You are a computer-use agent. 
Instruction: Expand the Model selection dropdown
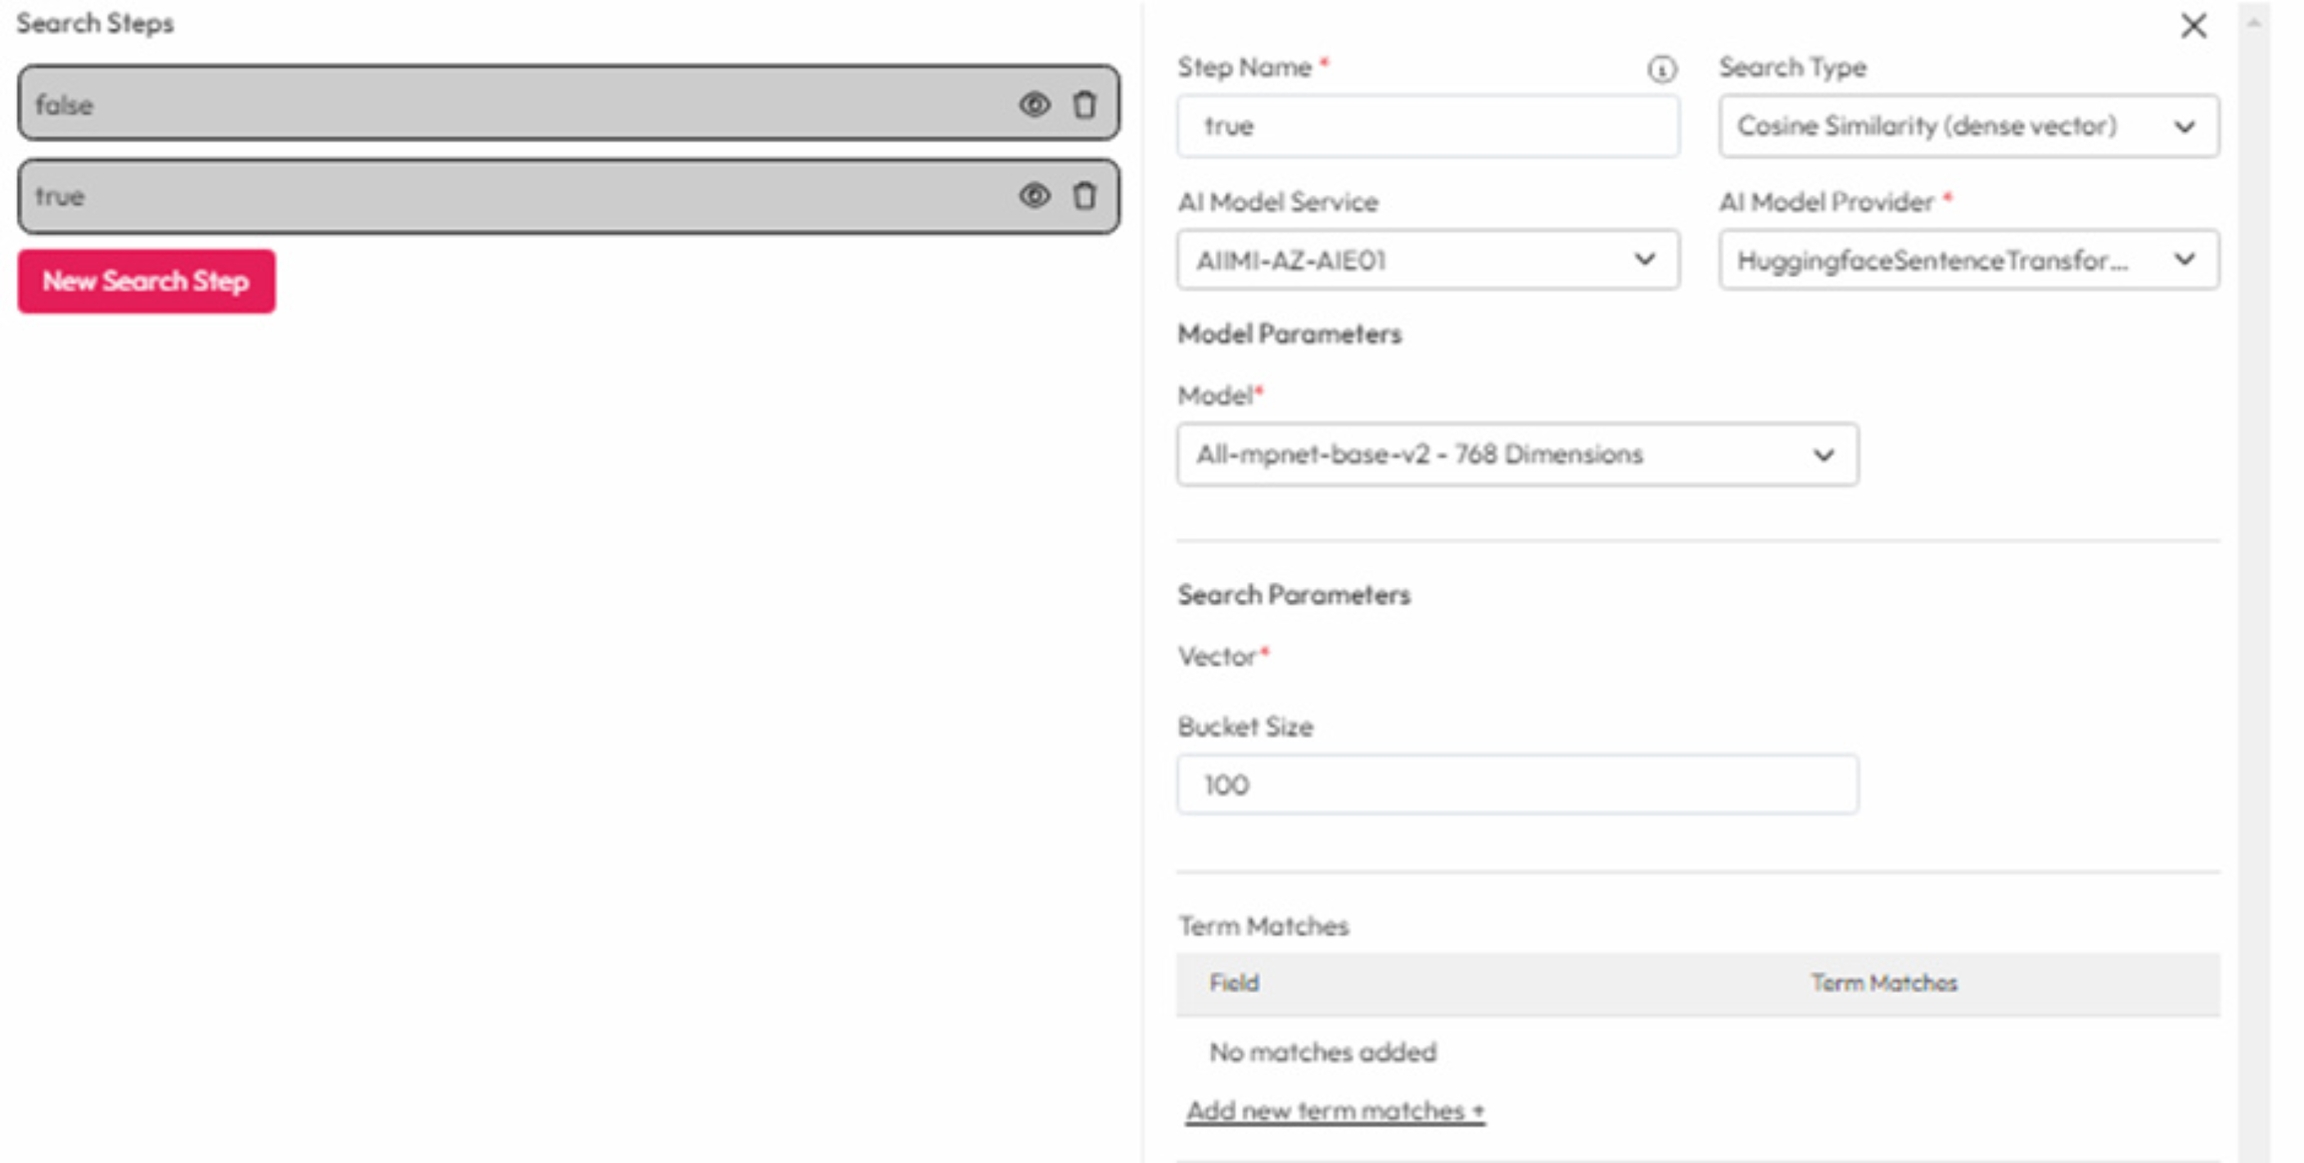pos(1517,455)
